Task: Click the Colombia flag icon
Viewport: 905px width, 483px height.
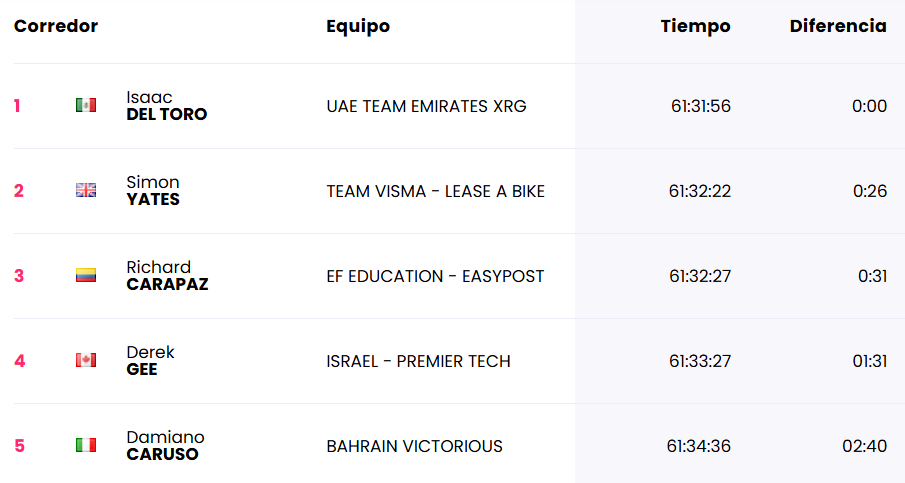Action: pyautogui.click(x=86, y=275)
